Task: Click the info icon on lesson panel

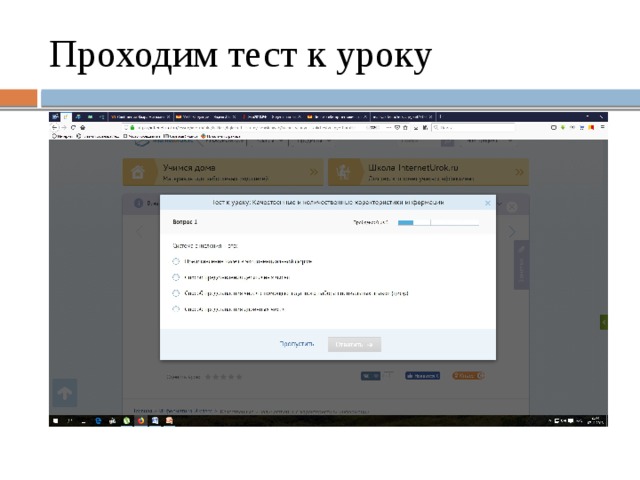Action: (x=138, y=203)
